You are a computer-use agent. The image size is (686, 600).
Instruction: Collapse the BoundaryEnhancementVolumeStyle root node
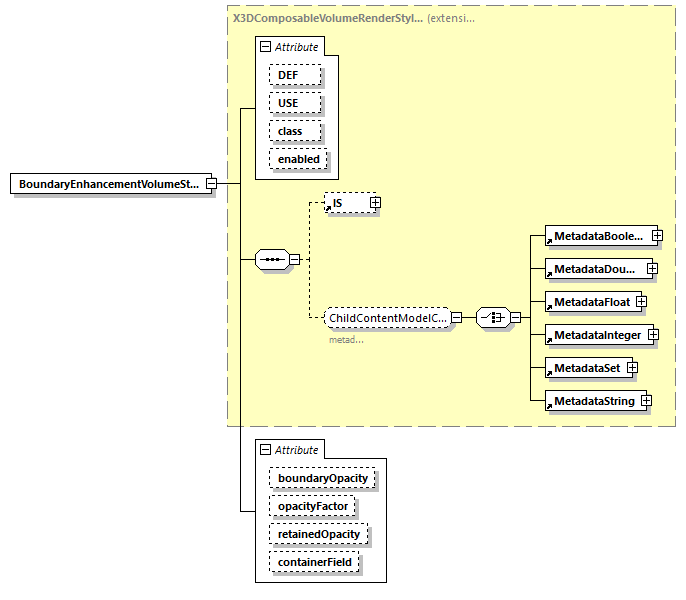pyautogui.click(x=212, y=184)
